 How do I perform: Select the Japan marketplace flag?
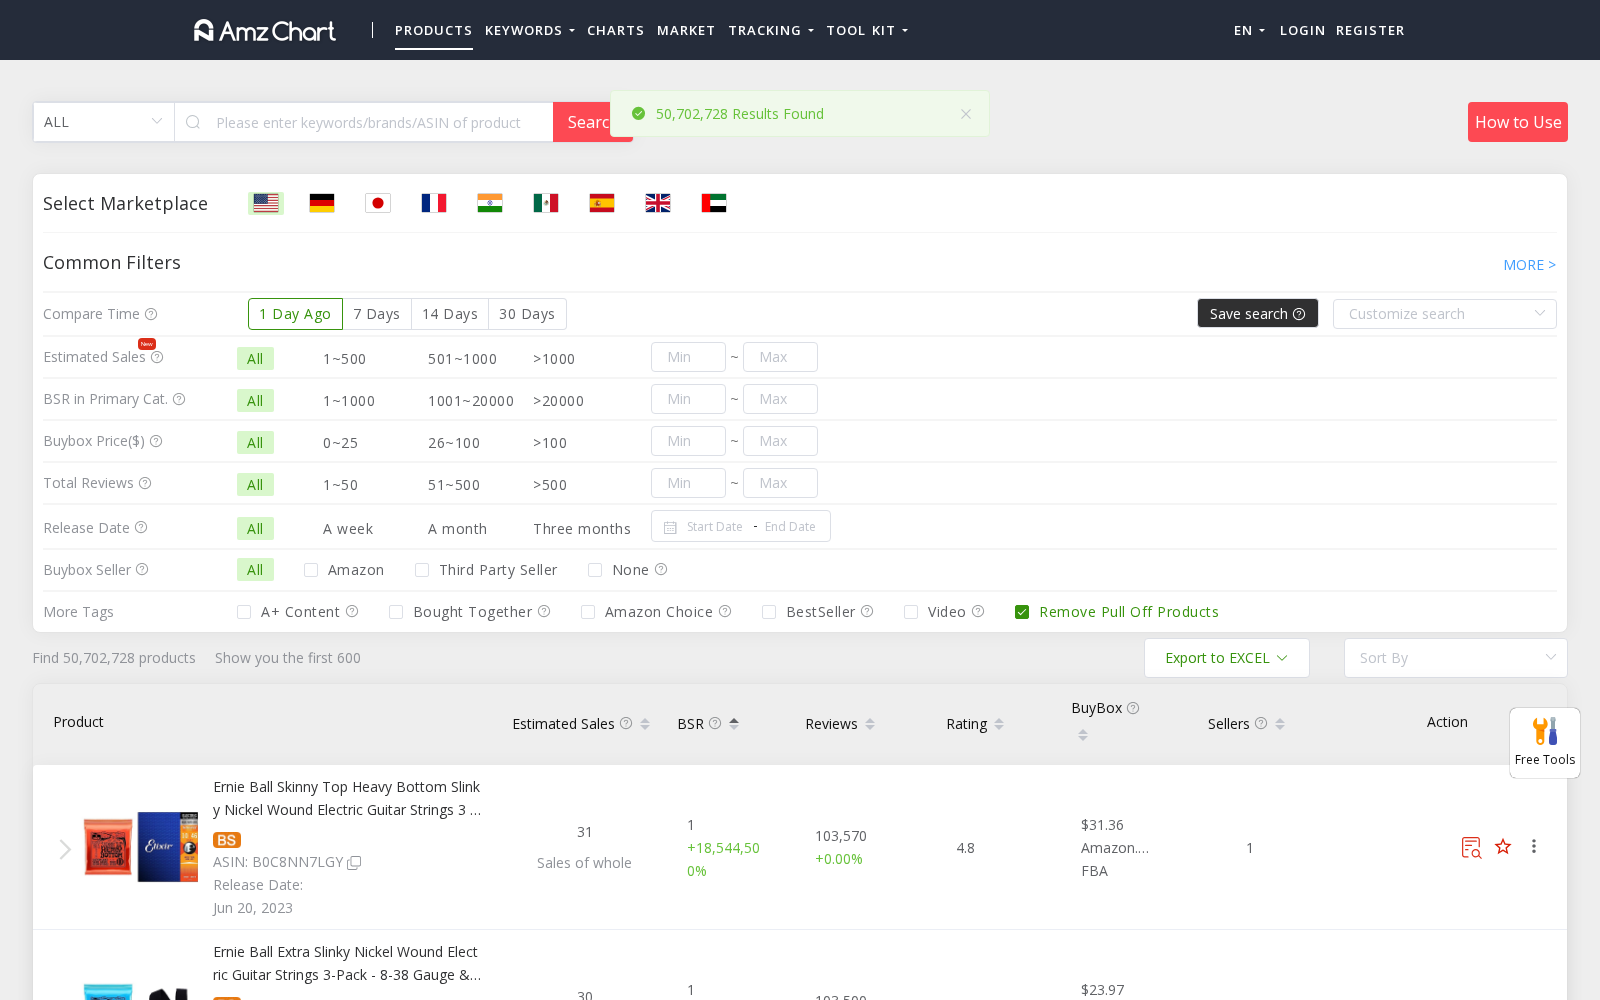tap(378, 203)
